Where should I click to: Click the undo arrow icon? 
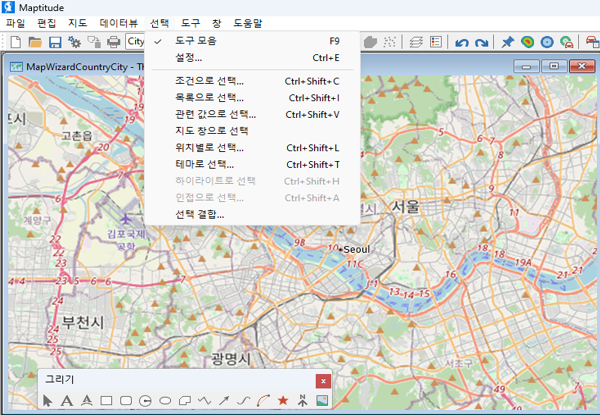pos(461,42)
